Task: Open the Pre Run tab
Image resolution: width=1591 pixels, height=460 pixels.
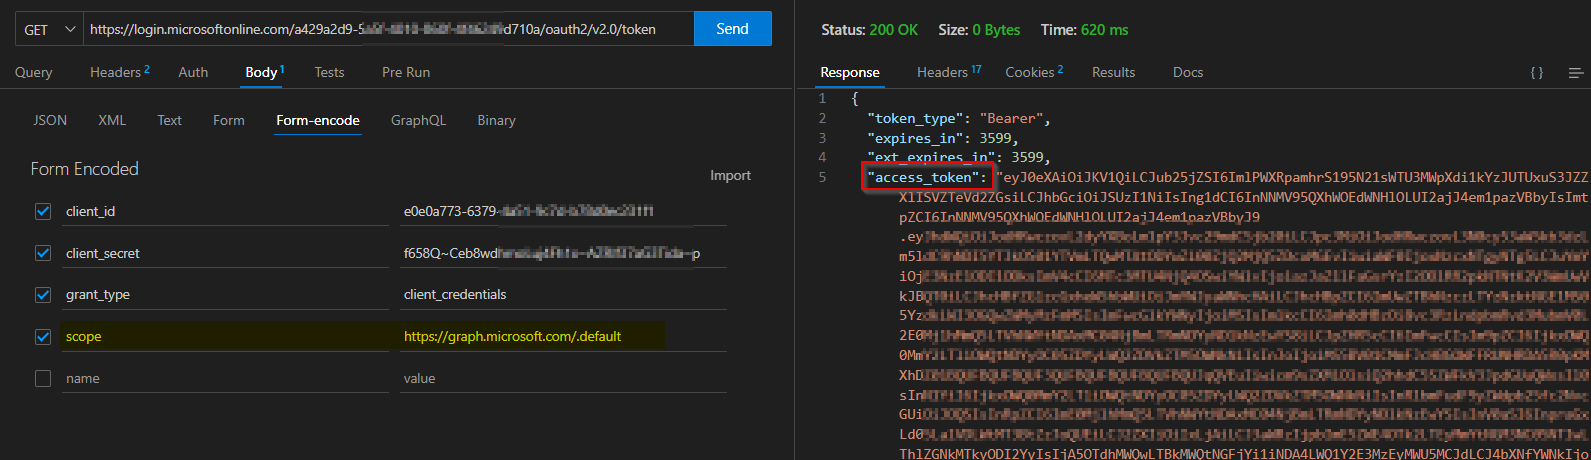Action: [406, 72]
